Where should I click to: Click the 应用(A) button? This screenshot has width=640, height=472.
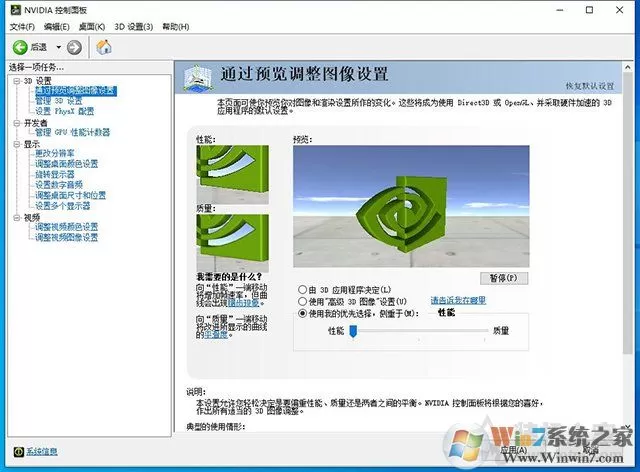(514, 450)
